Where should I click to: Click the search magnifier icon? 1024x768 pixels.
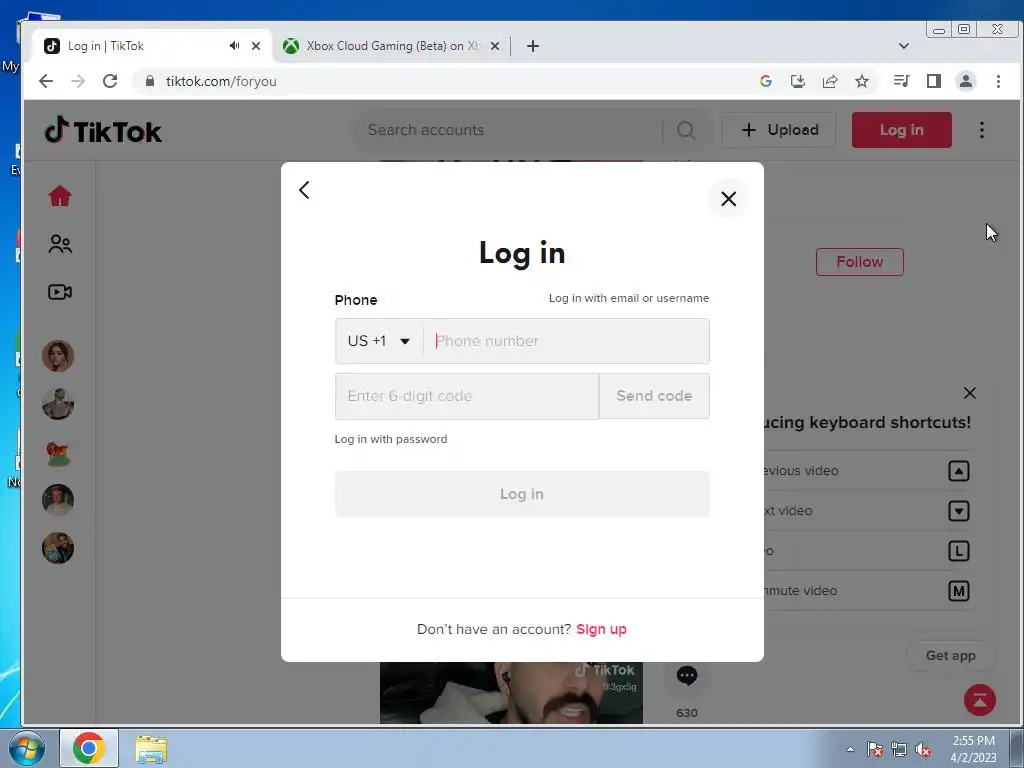(686, 130)
